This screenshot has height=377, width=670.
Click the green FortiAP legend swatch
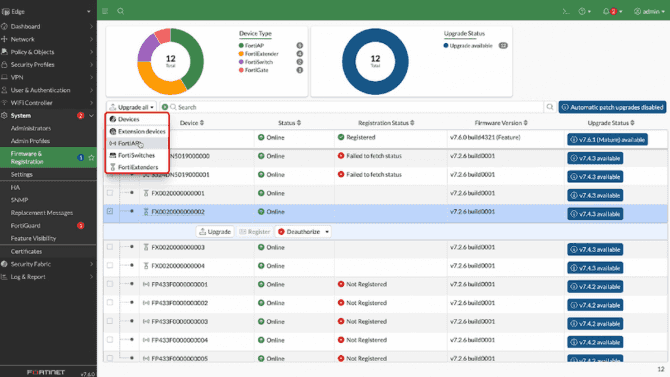[241, 45]
